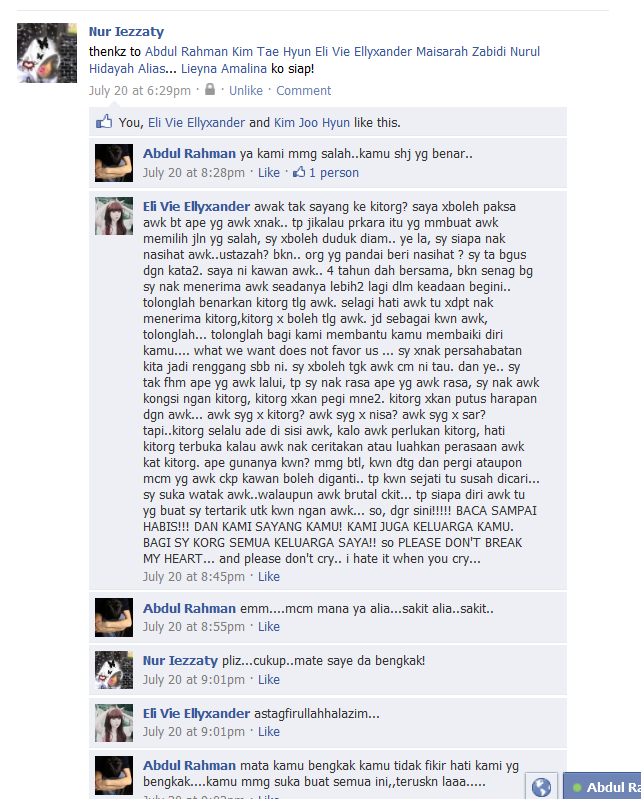This screenshot has width=641, height=799.
Task: Open Abdul Rahman chat tab
Action: click(603, 787)
